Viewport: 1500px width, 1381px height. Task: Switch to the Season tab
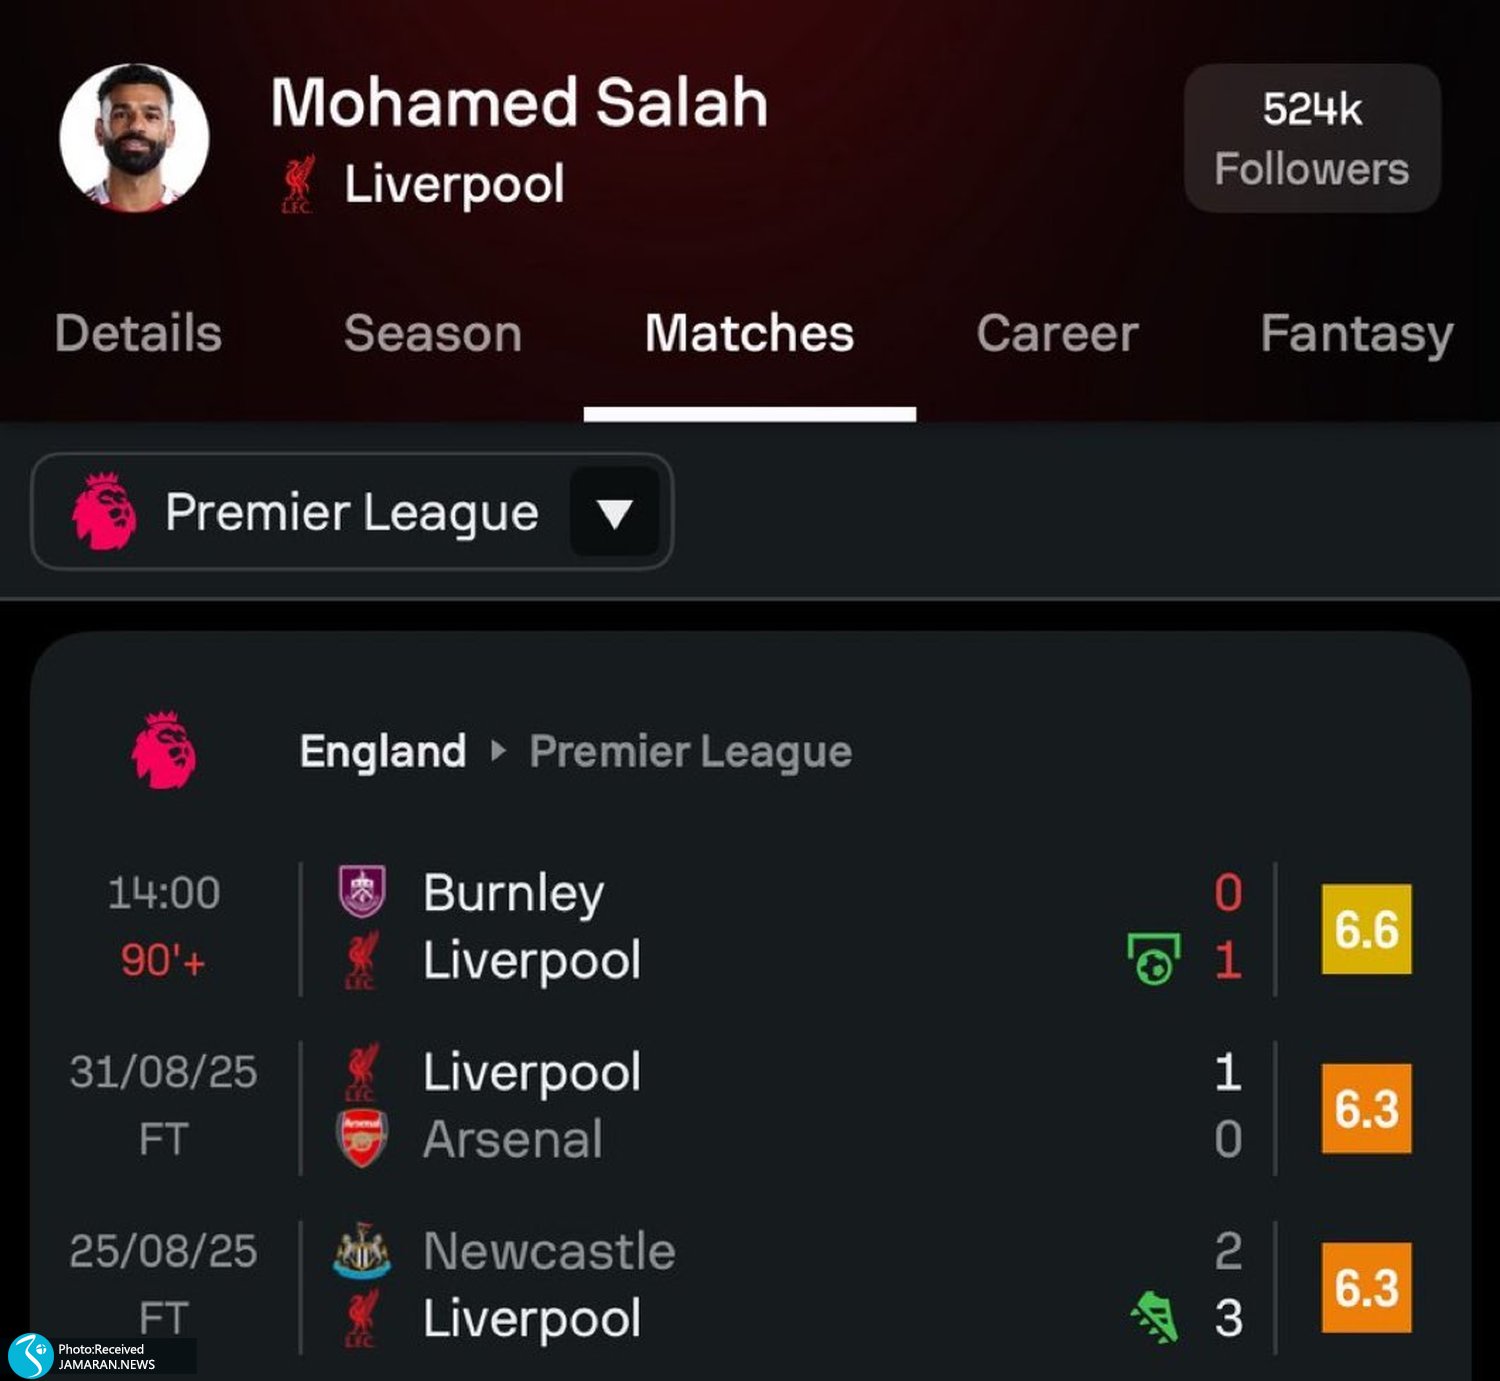pos(432,333)
